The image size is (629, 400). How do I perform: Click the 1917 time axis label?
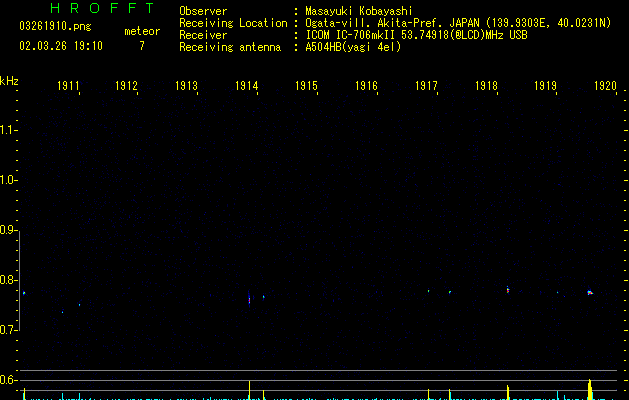point(426,86)
